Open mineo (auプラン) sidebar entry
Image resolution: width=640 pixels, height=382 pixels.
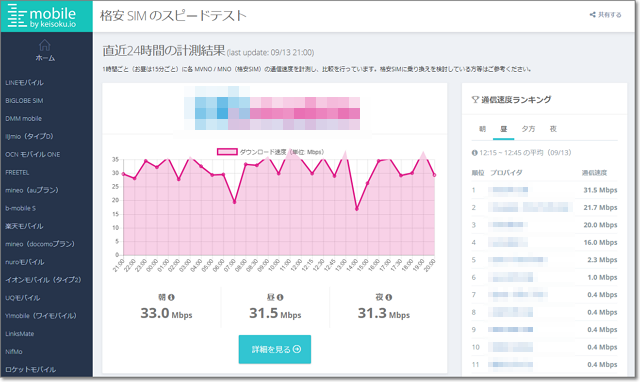32,190
